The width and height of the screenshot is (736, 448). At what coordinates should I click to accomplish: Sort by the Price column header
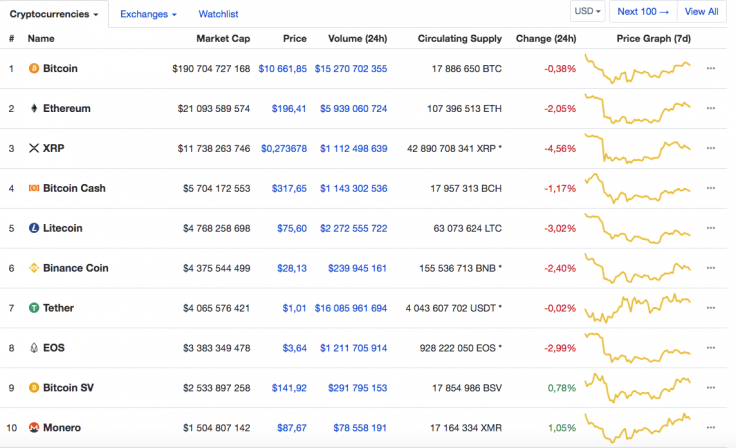click(x=295, y=39)
